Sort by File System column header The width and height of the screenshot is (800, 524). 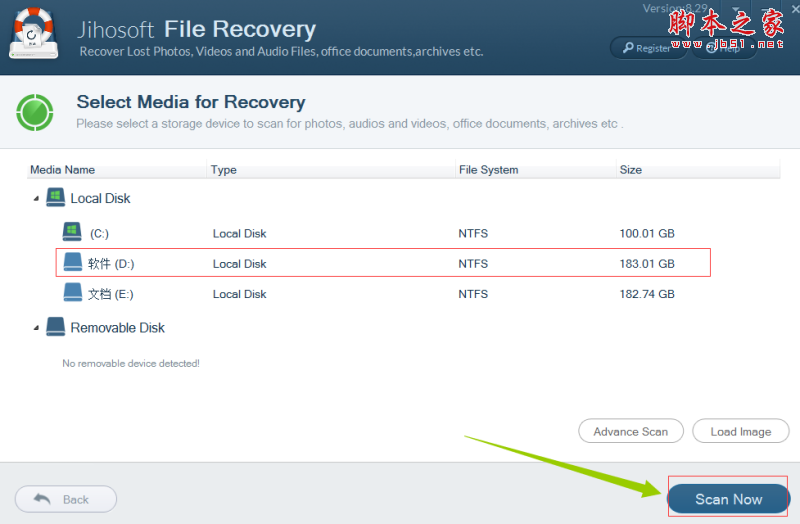tap(535, 169)
